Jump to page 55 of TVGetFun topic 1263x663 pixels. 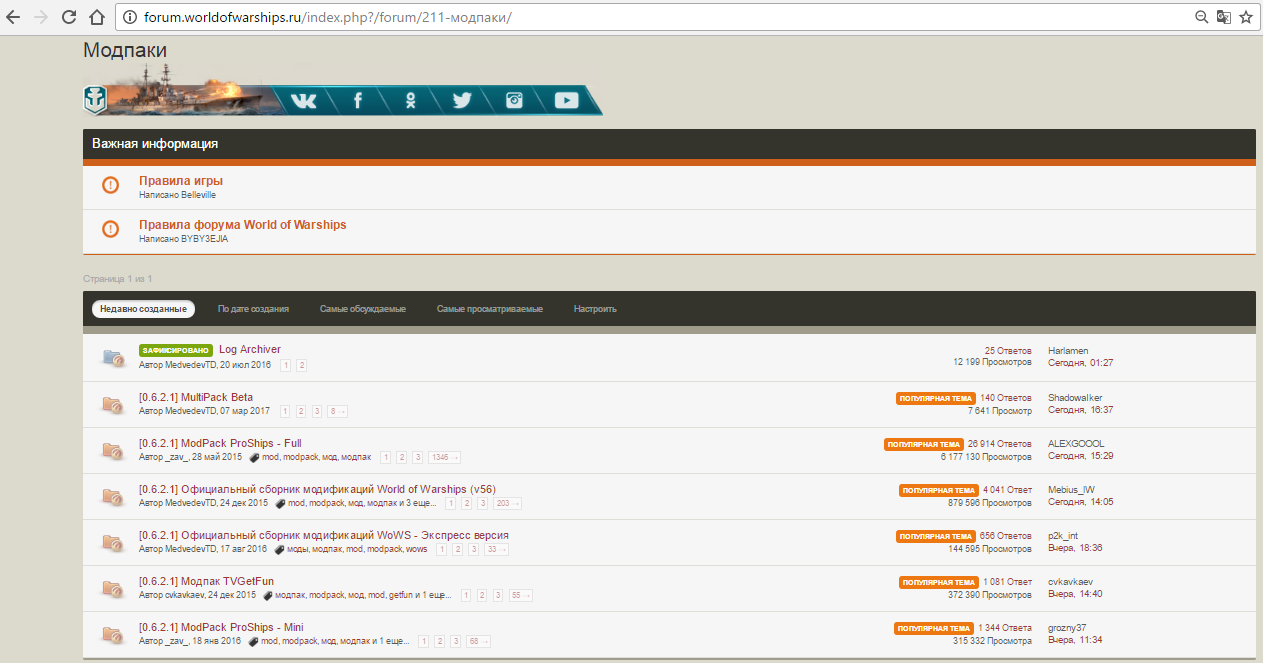click(521, 595)
